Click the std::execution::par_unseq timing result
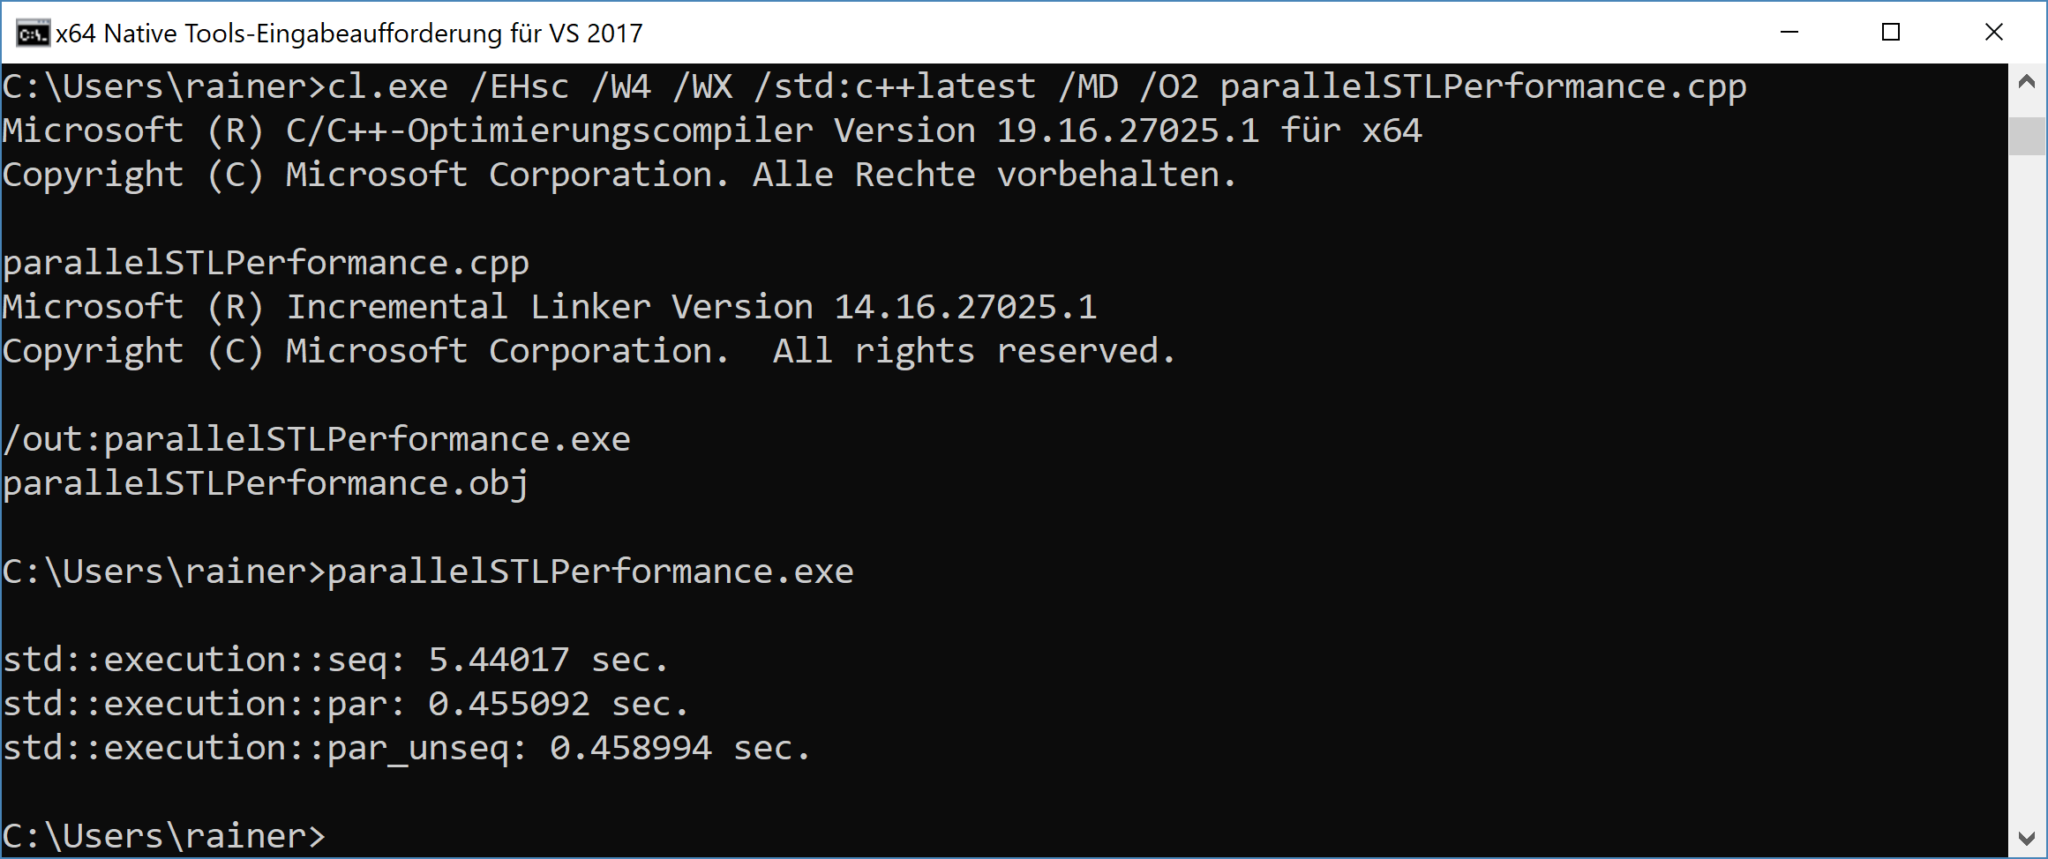Viewport: 2048px width, 859px height. [406, 748]
